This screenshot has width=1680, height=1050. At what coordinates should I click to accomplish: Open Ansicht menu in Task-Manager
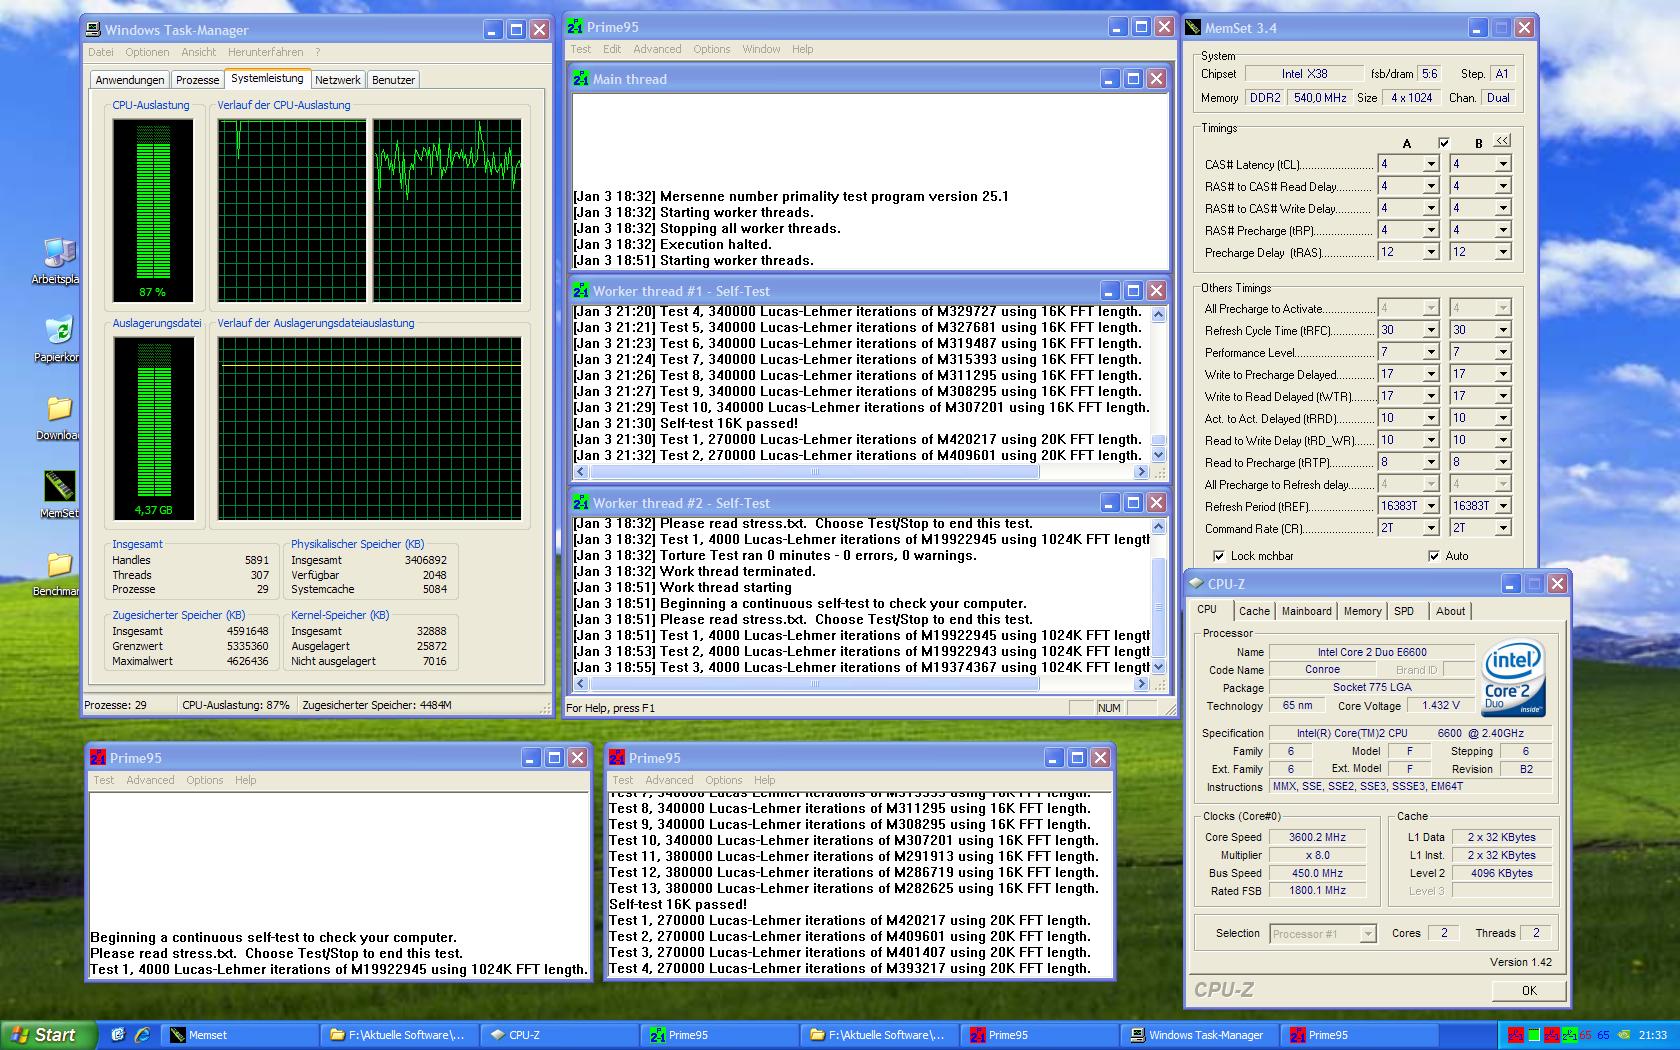click(199, 52)
